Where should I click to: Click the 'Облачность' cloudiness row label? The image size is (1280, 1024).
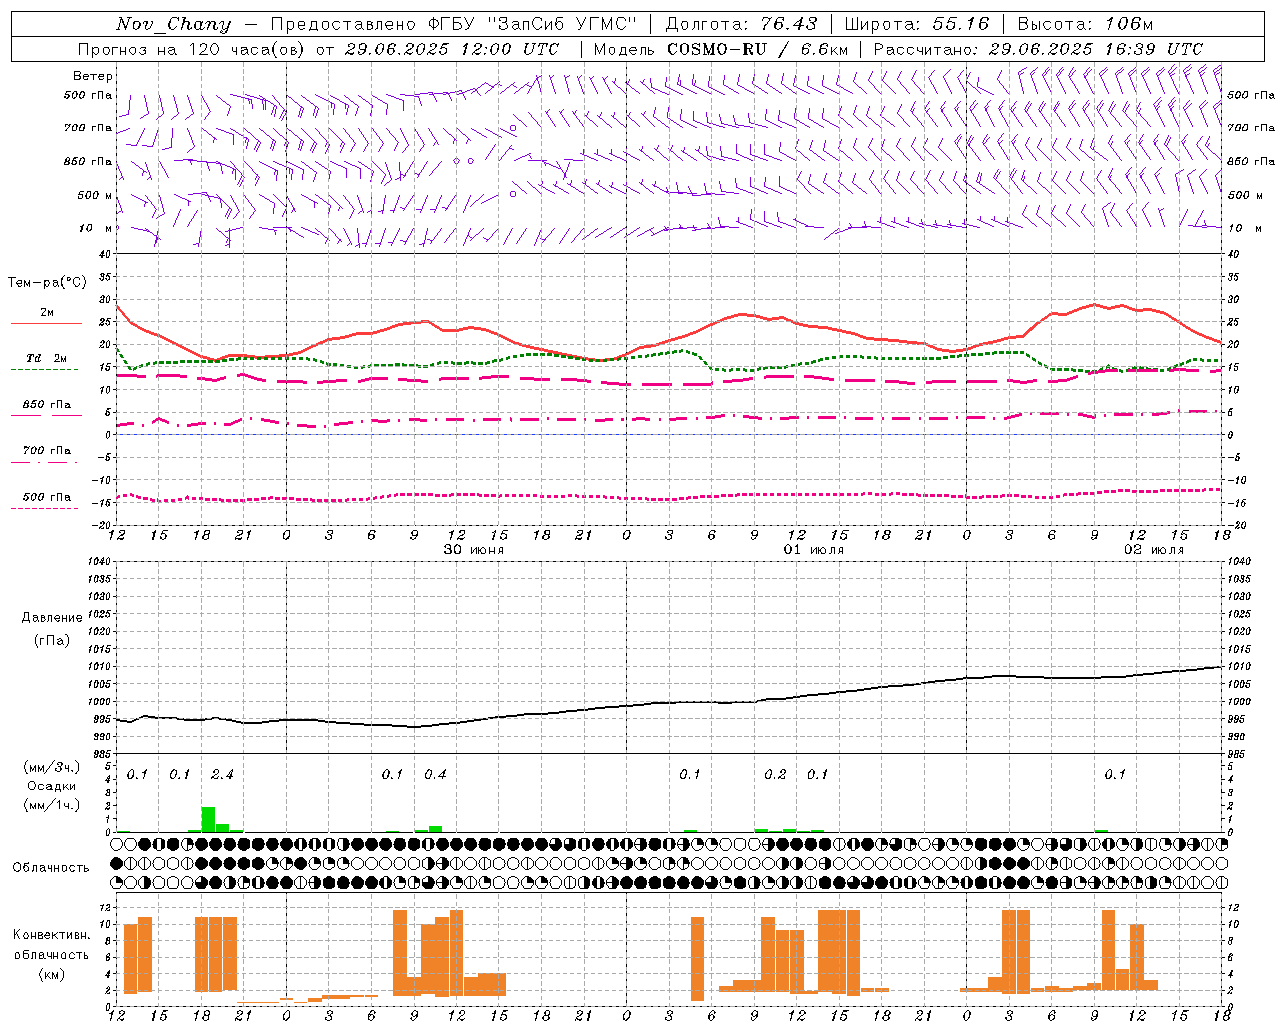[51, 868]
